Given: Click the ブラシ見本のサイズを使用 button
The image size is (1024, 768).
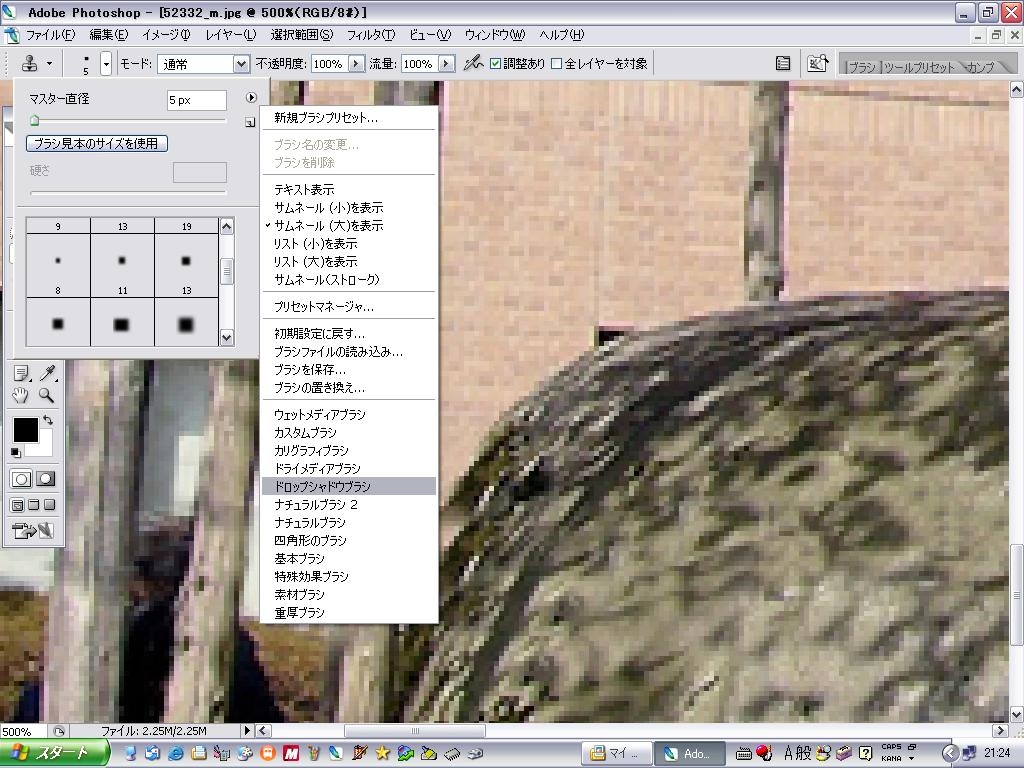Looking at the screenshot, I should pos(96,144).
